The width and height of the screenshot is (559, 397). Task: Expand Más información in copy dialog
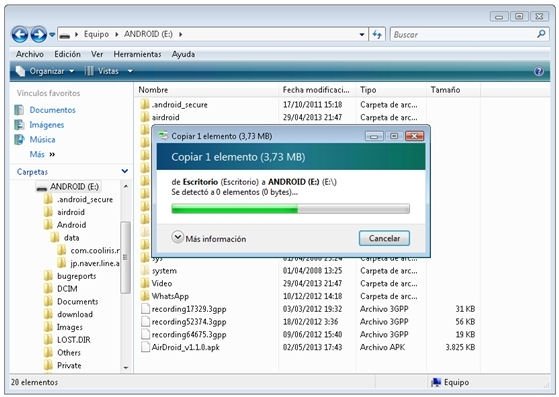click(x=209, y=238)
